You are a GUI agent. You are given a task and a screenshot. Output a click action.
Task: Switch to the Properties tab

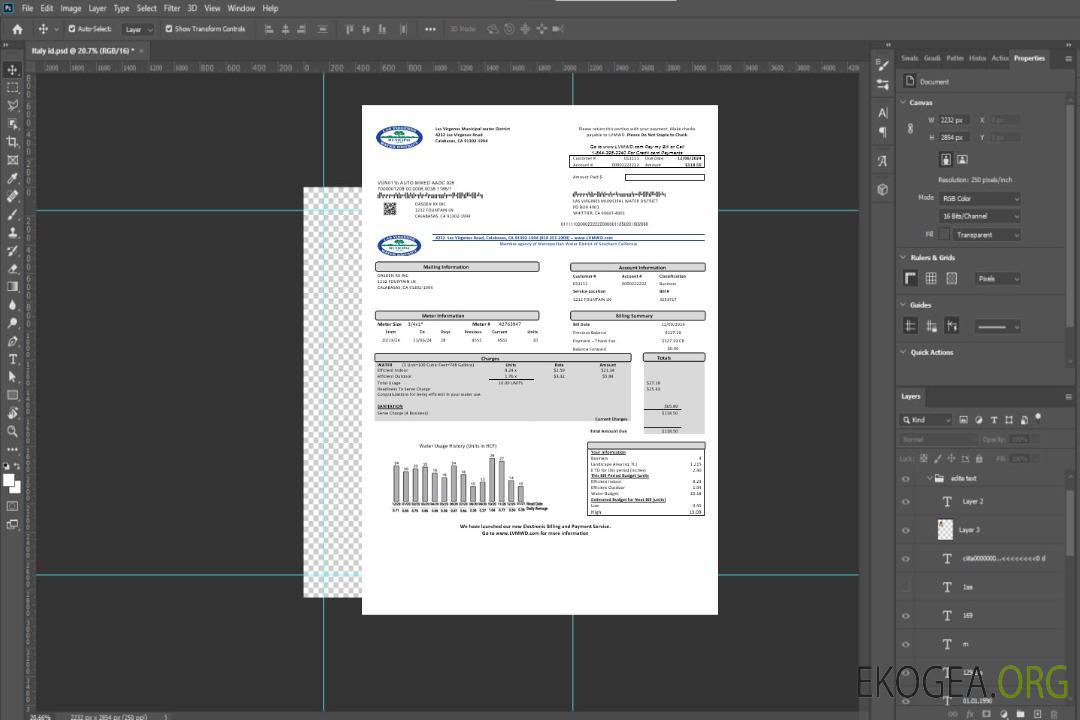[1029, 59]
